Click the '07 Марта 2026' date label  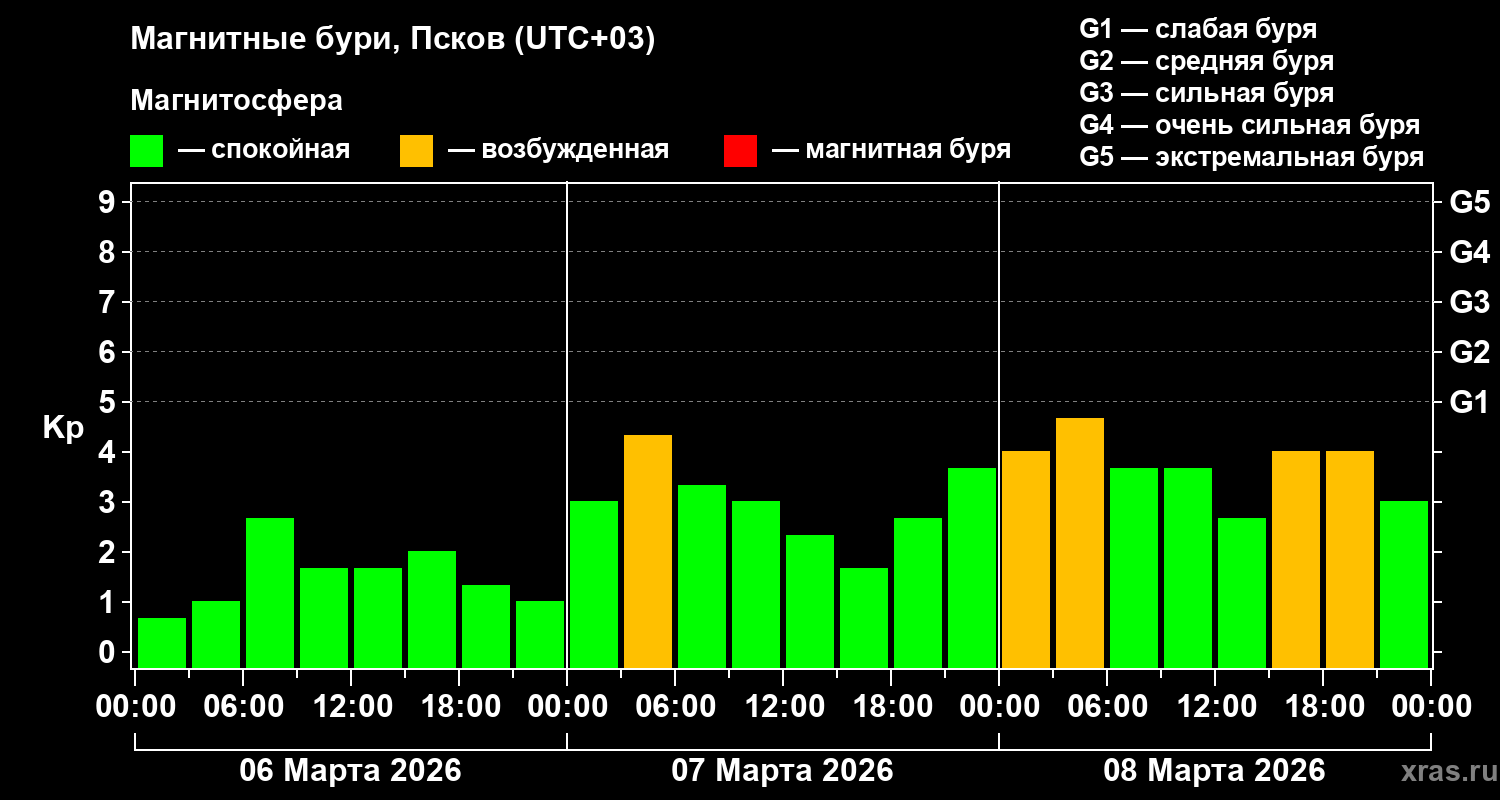tap(782, 771)
